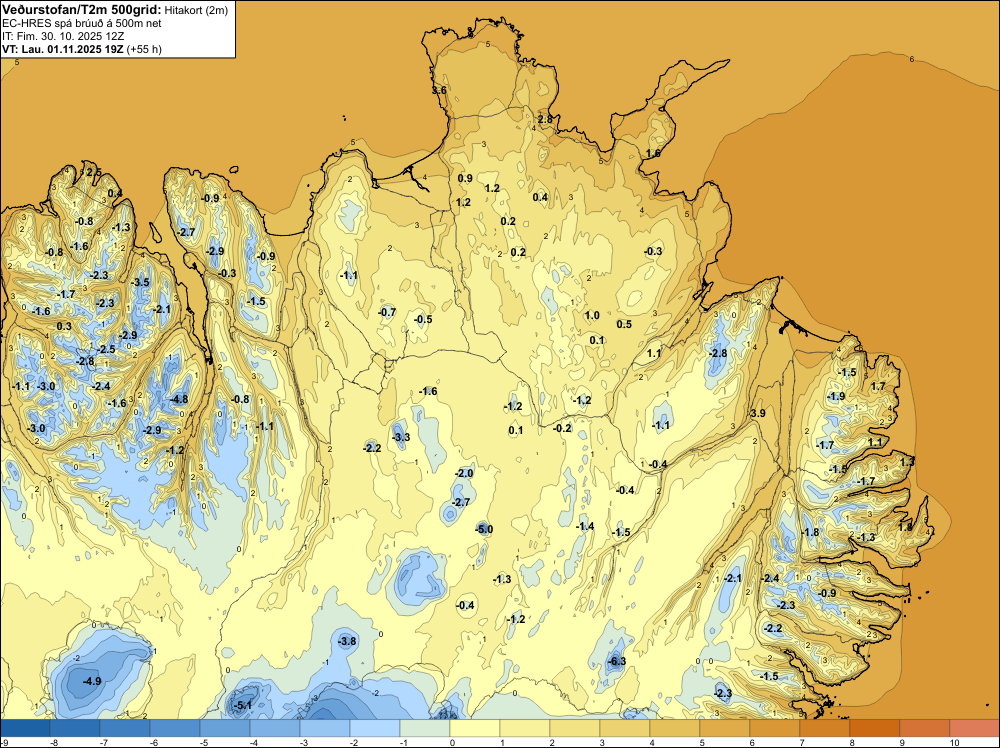Click the positive 2.5 temperature value
Screen dimensions: 1000x748
click(x=94, y=172)
